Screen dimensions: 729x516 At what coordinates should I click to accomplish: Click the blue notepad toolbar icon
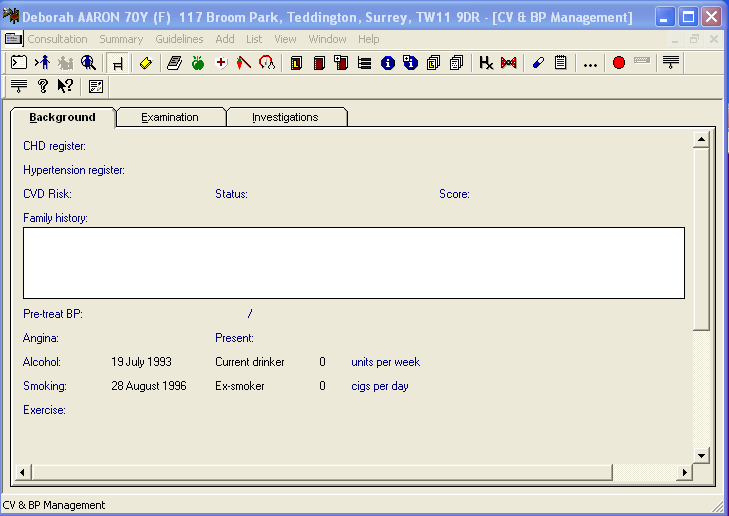point(561,63)
